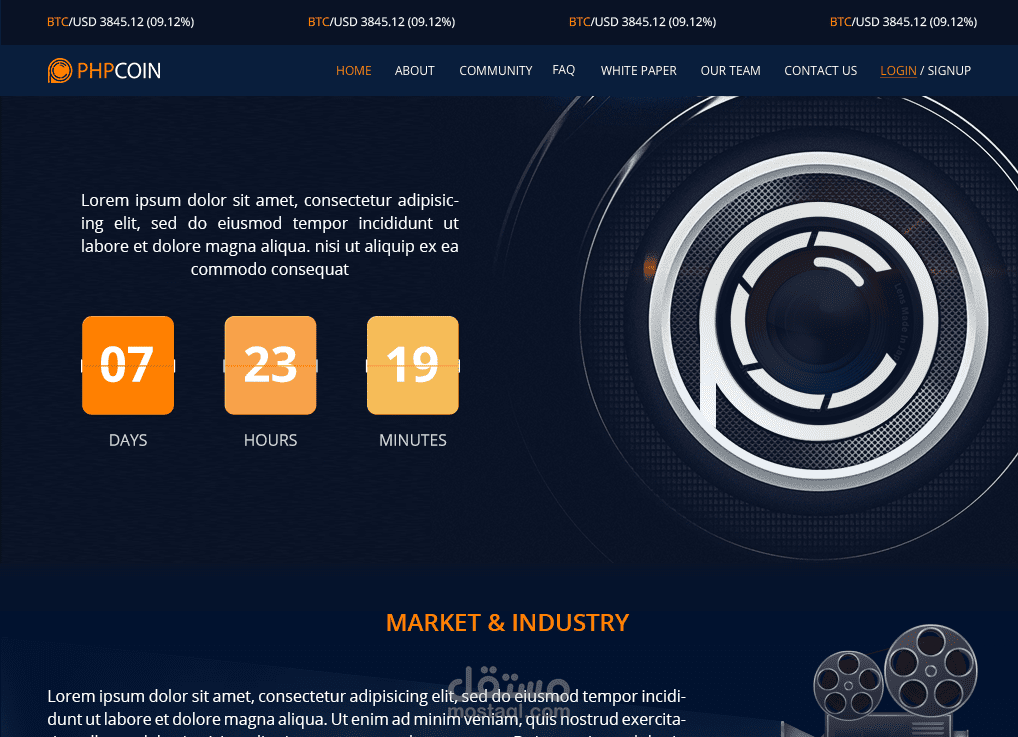
Task: Switch to the ABOUT section in navigation
Action: click(414, 70)
